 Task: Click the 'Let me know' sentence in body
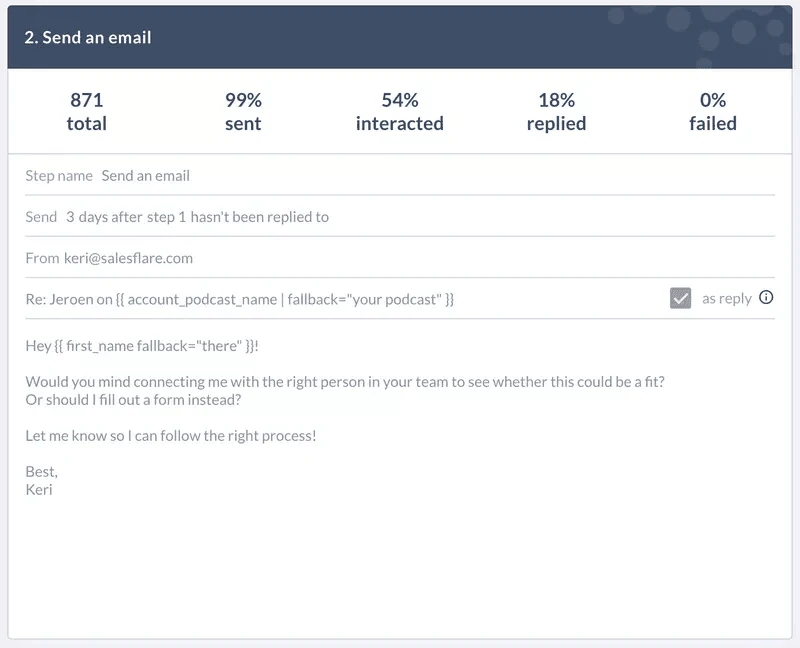(x=171, y=436)
